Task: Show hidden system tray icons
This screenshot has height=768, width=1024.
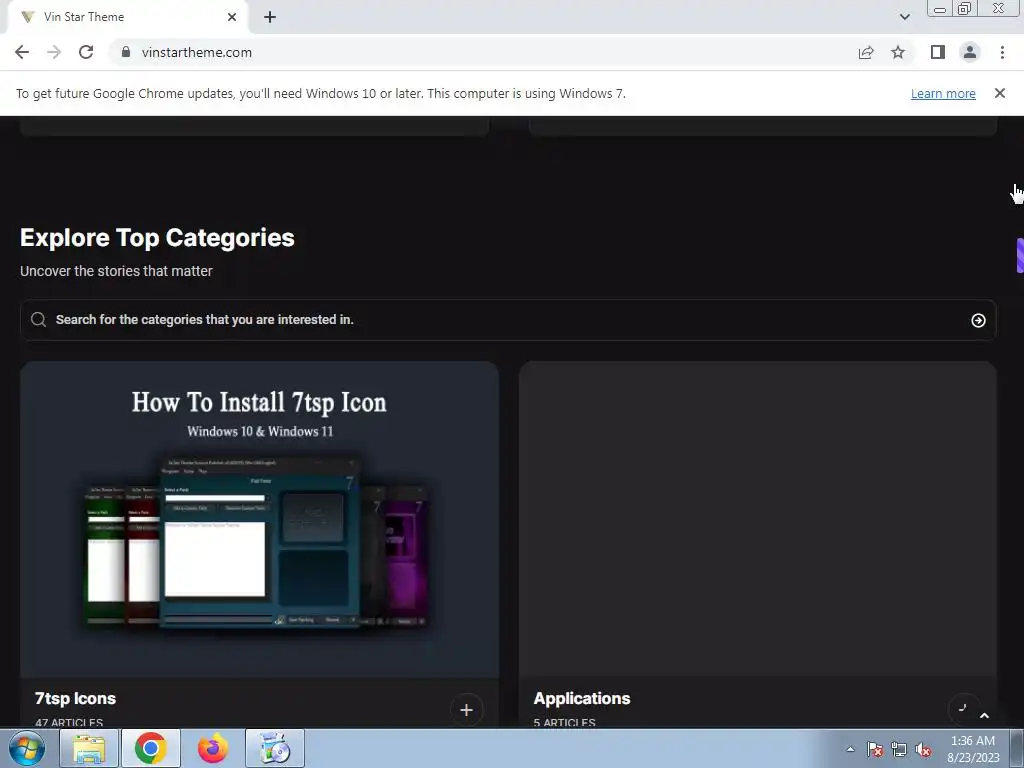Action: [850, 749]
